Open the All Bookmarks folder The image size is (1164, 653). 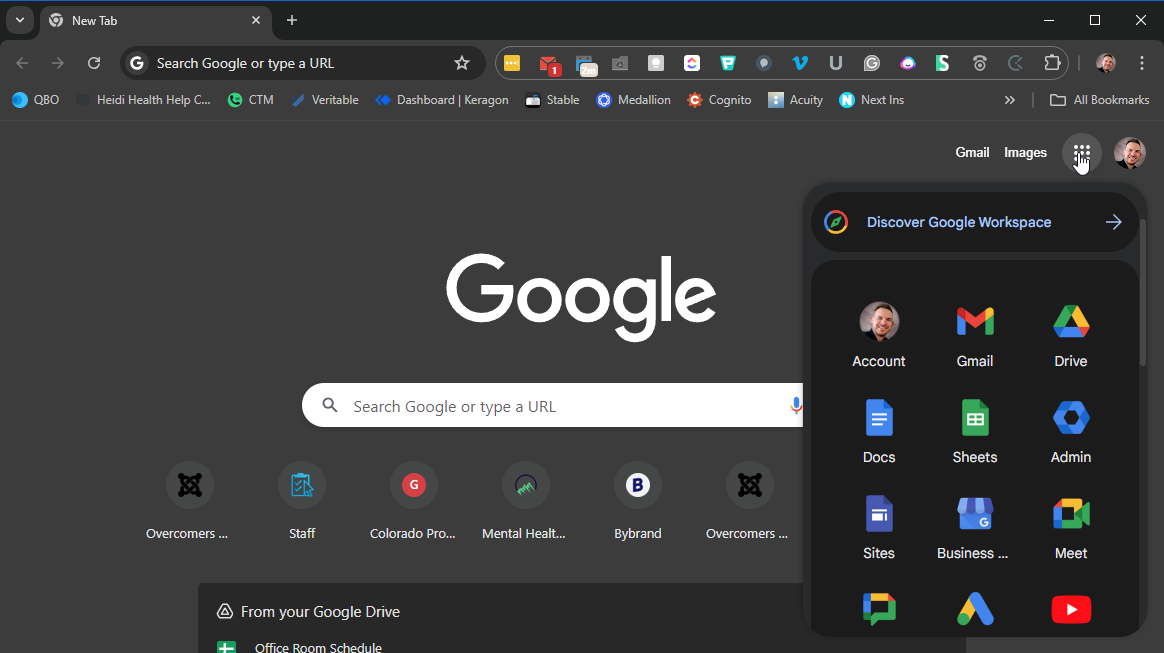[1099, 99]
